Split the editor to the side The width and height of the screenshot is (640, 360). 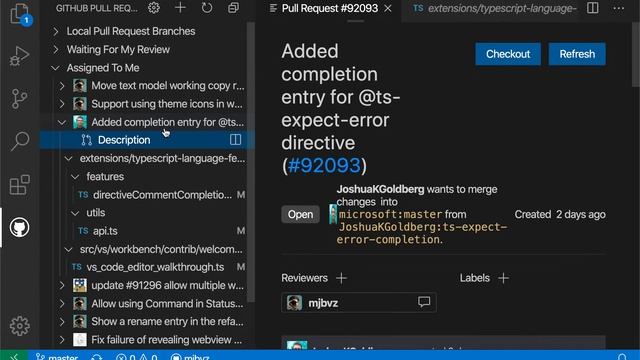pos(593,8)
